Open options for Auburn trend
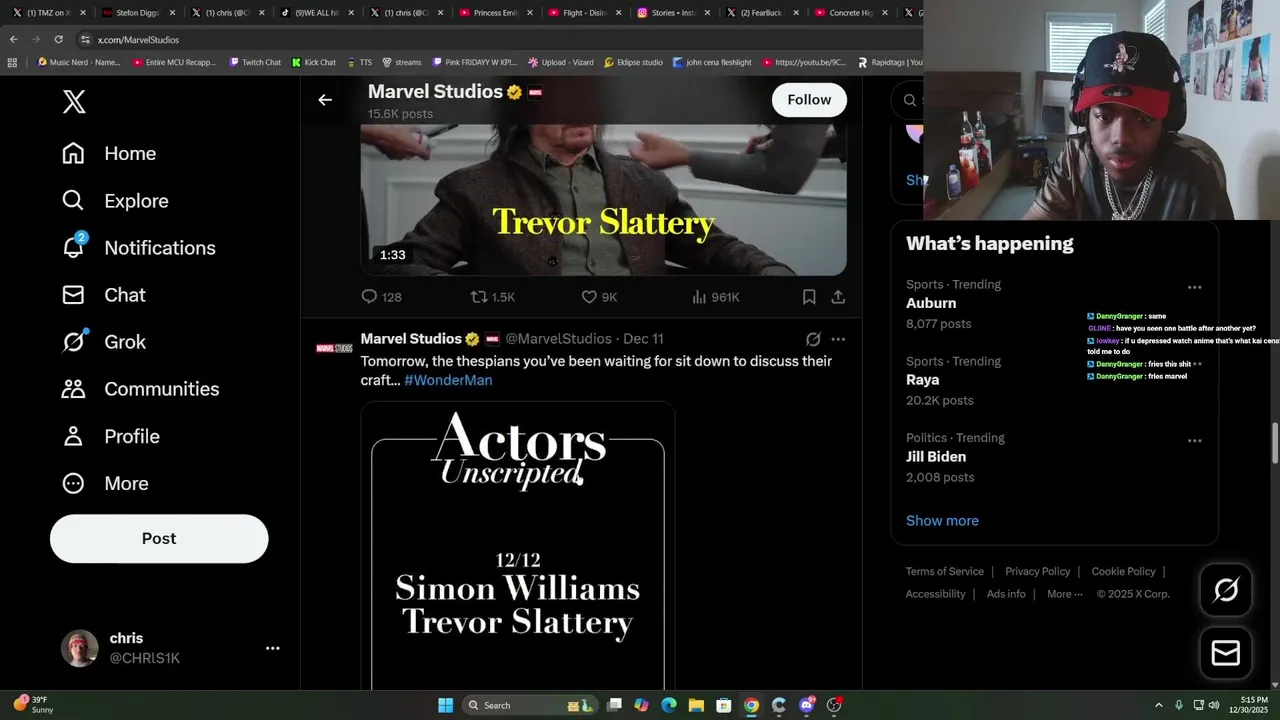 [1194, 287]
